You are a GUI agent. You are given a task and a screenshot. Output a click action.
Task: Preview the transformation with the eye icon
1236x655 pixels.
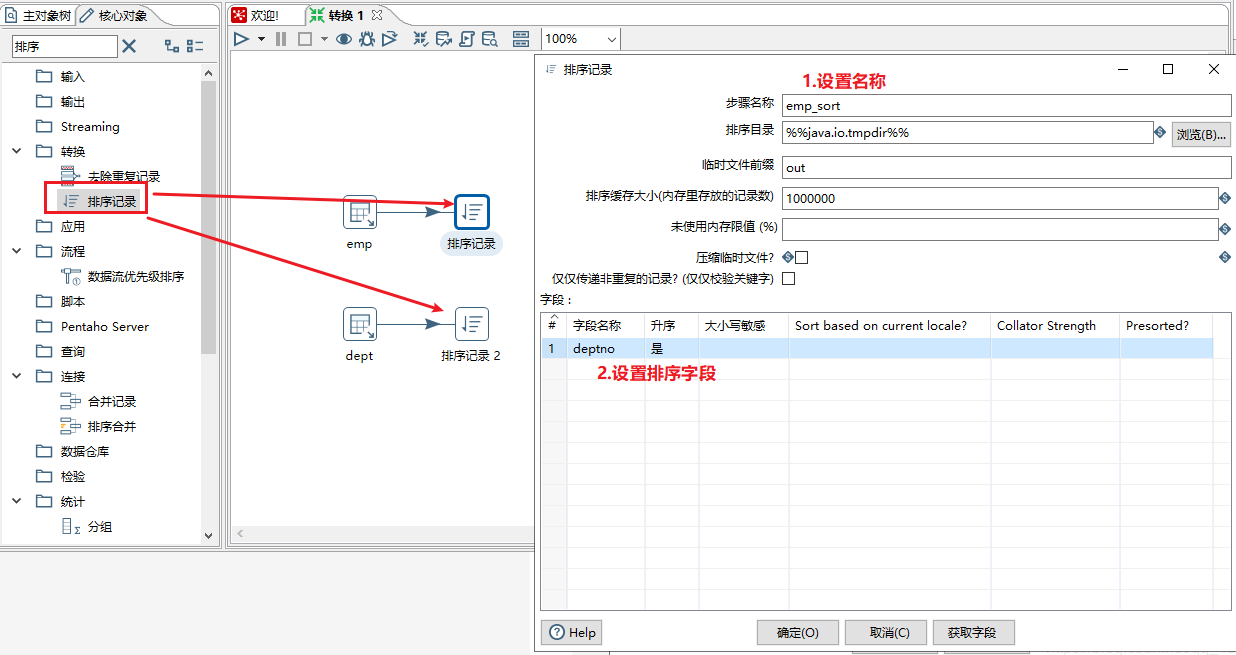[344, 39]
